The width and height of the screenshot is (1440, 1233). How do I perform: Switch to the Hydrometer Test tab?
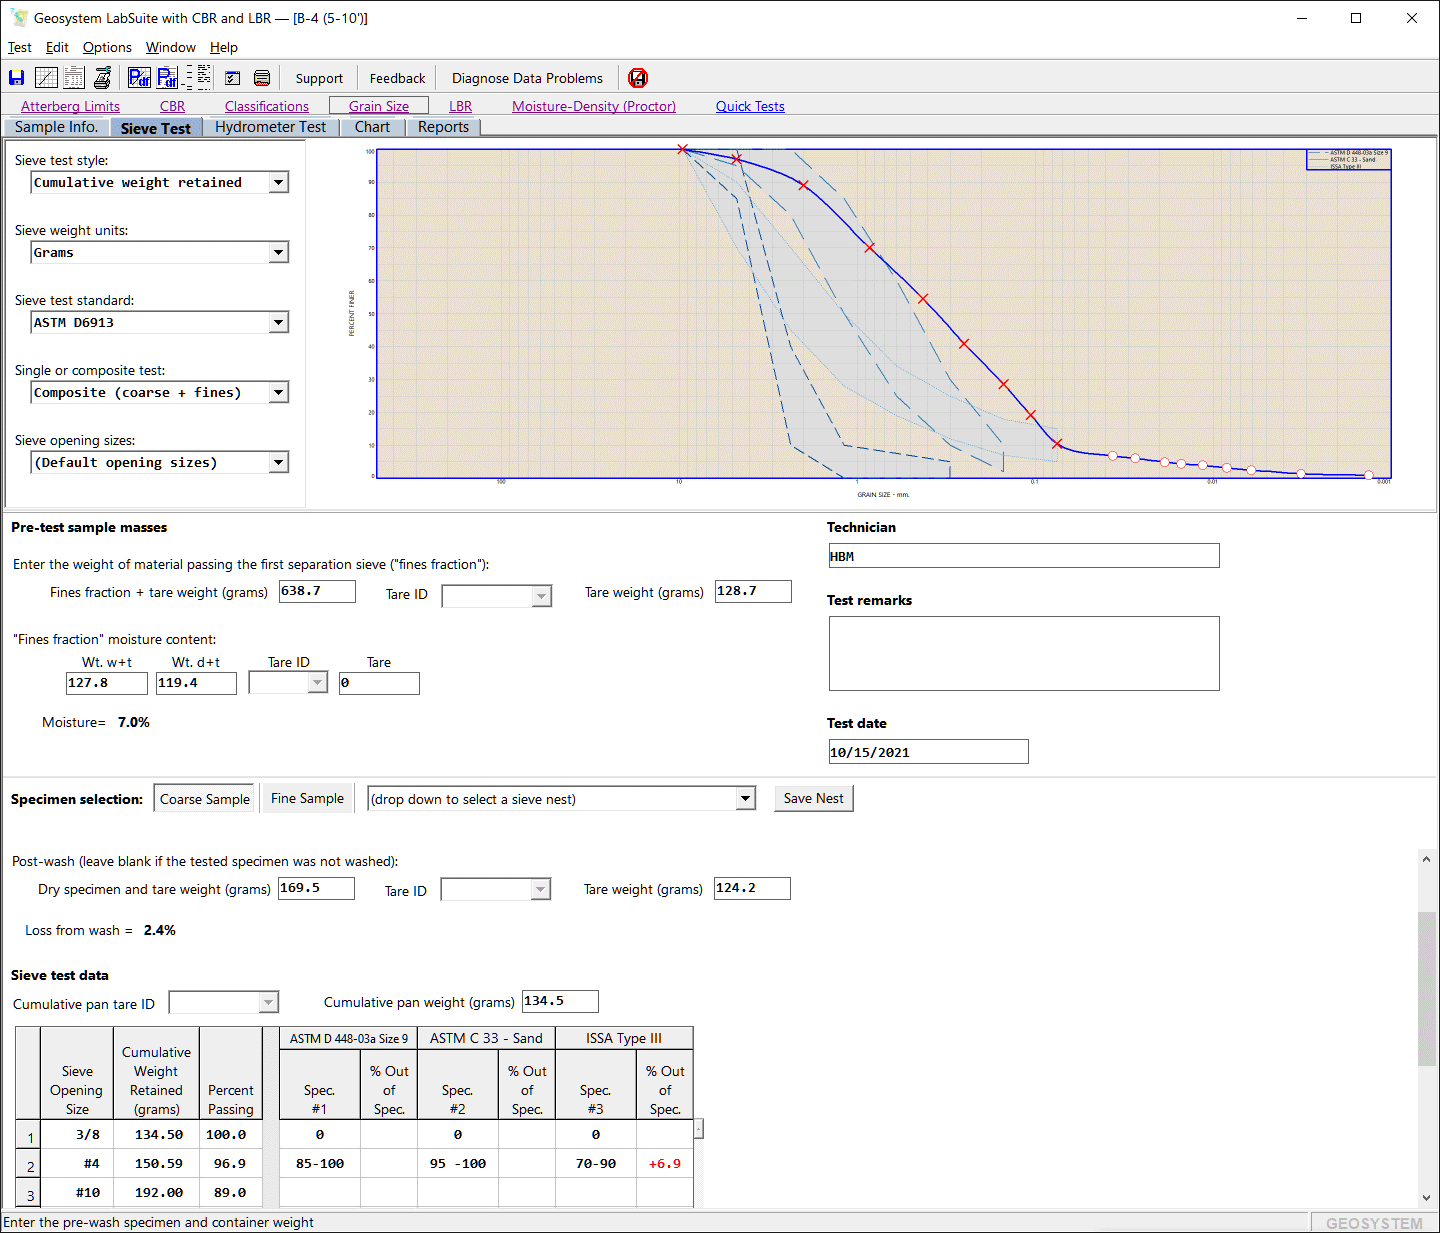tap(270, 127)
